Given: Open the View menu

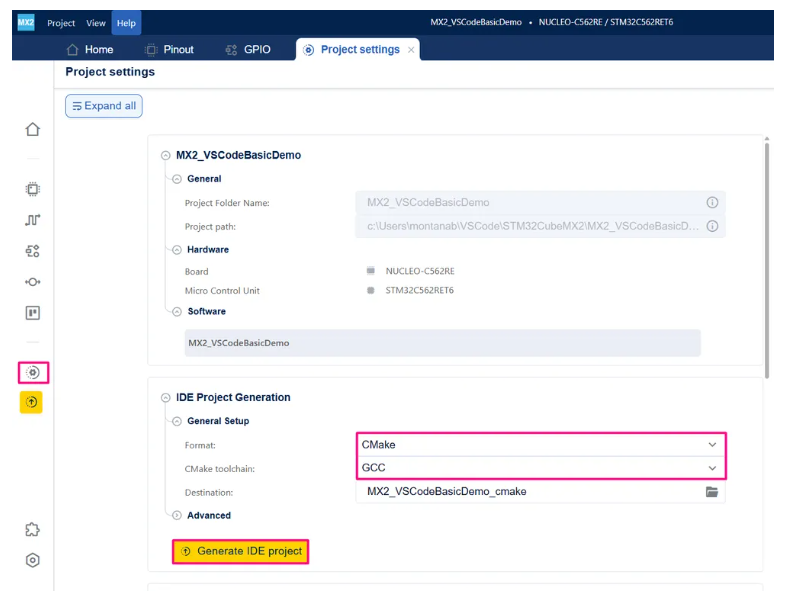Looking at the screenshot, I should click(95, 23).
